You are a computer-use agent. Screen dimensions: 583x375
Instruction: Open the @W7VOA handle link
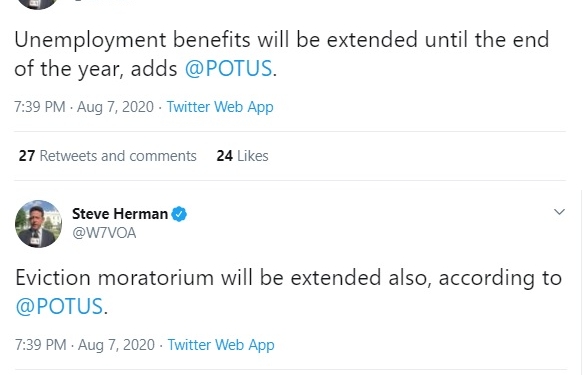click(104, 233)
